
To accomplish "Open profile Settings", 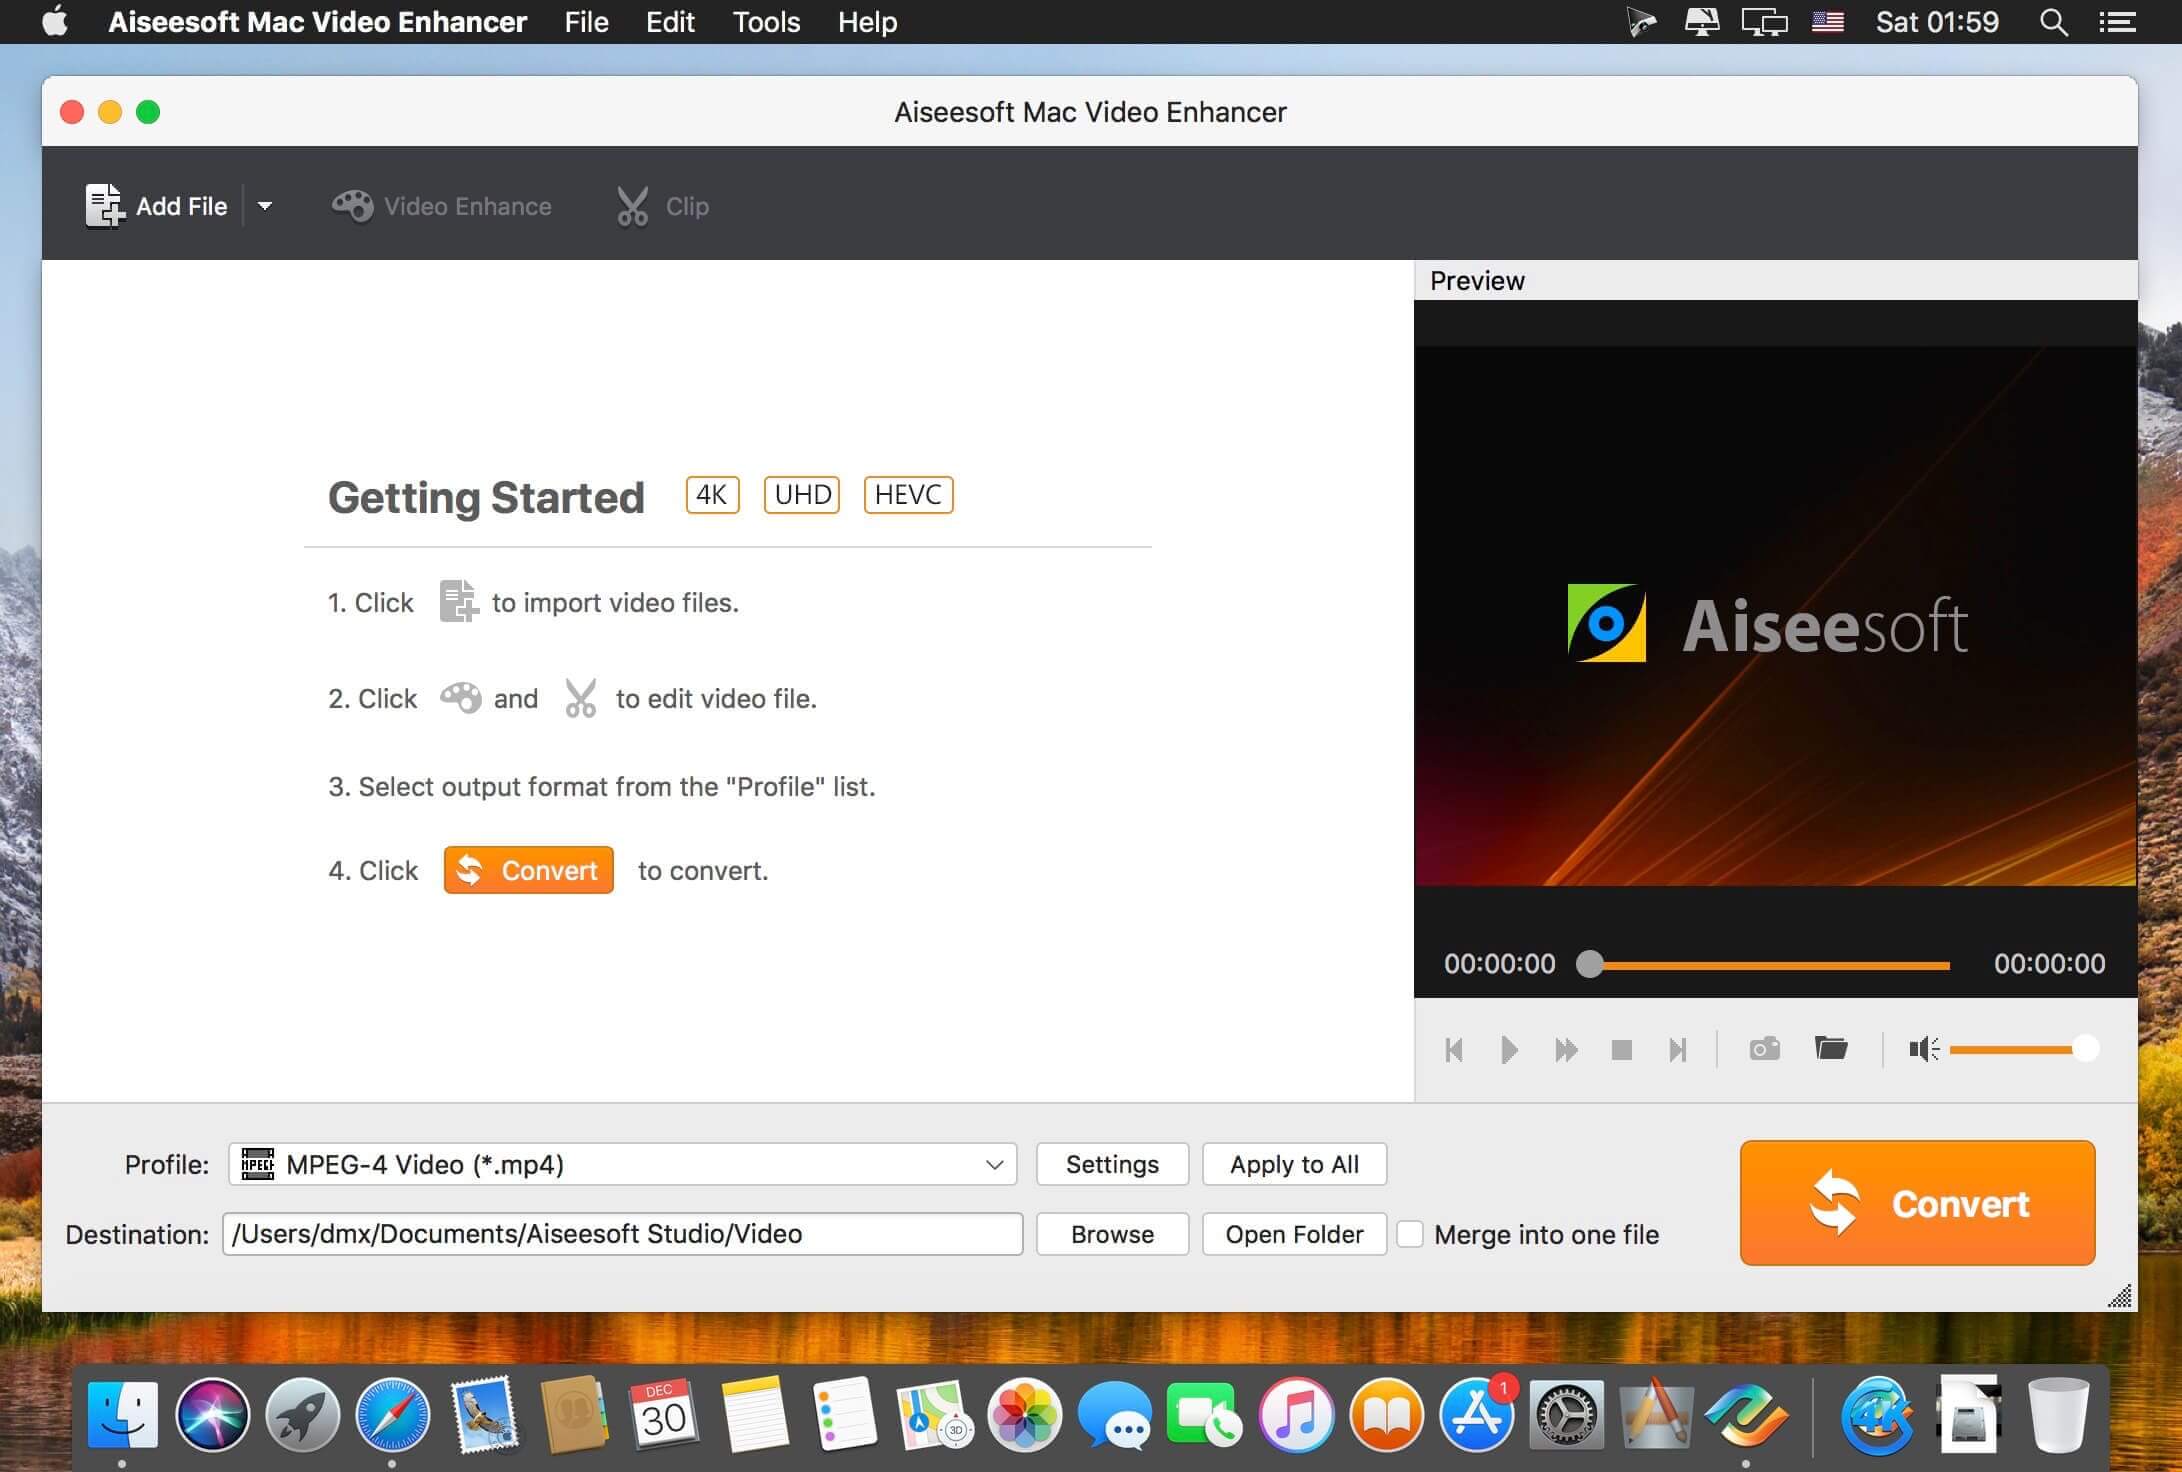I will (x=1112, y=1164).
